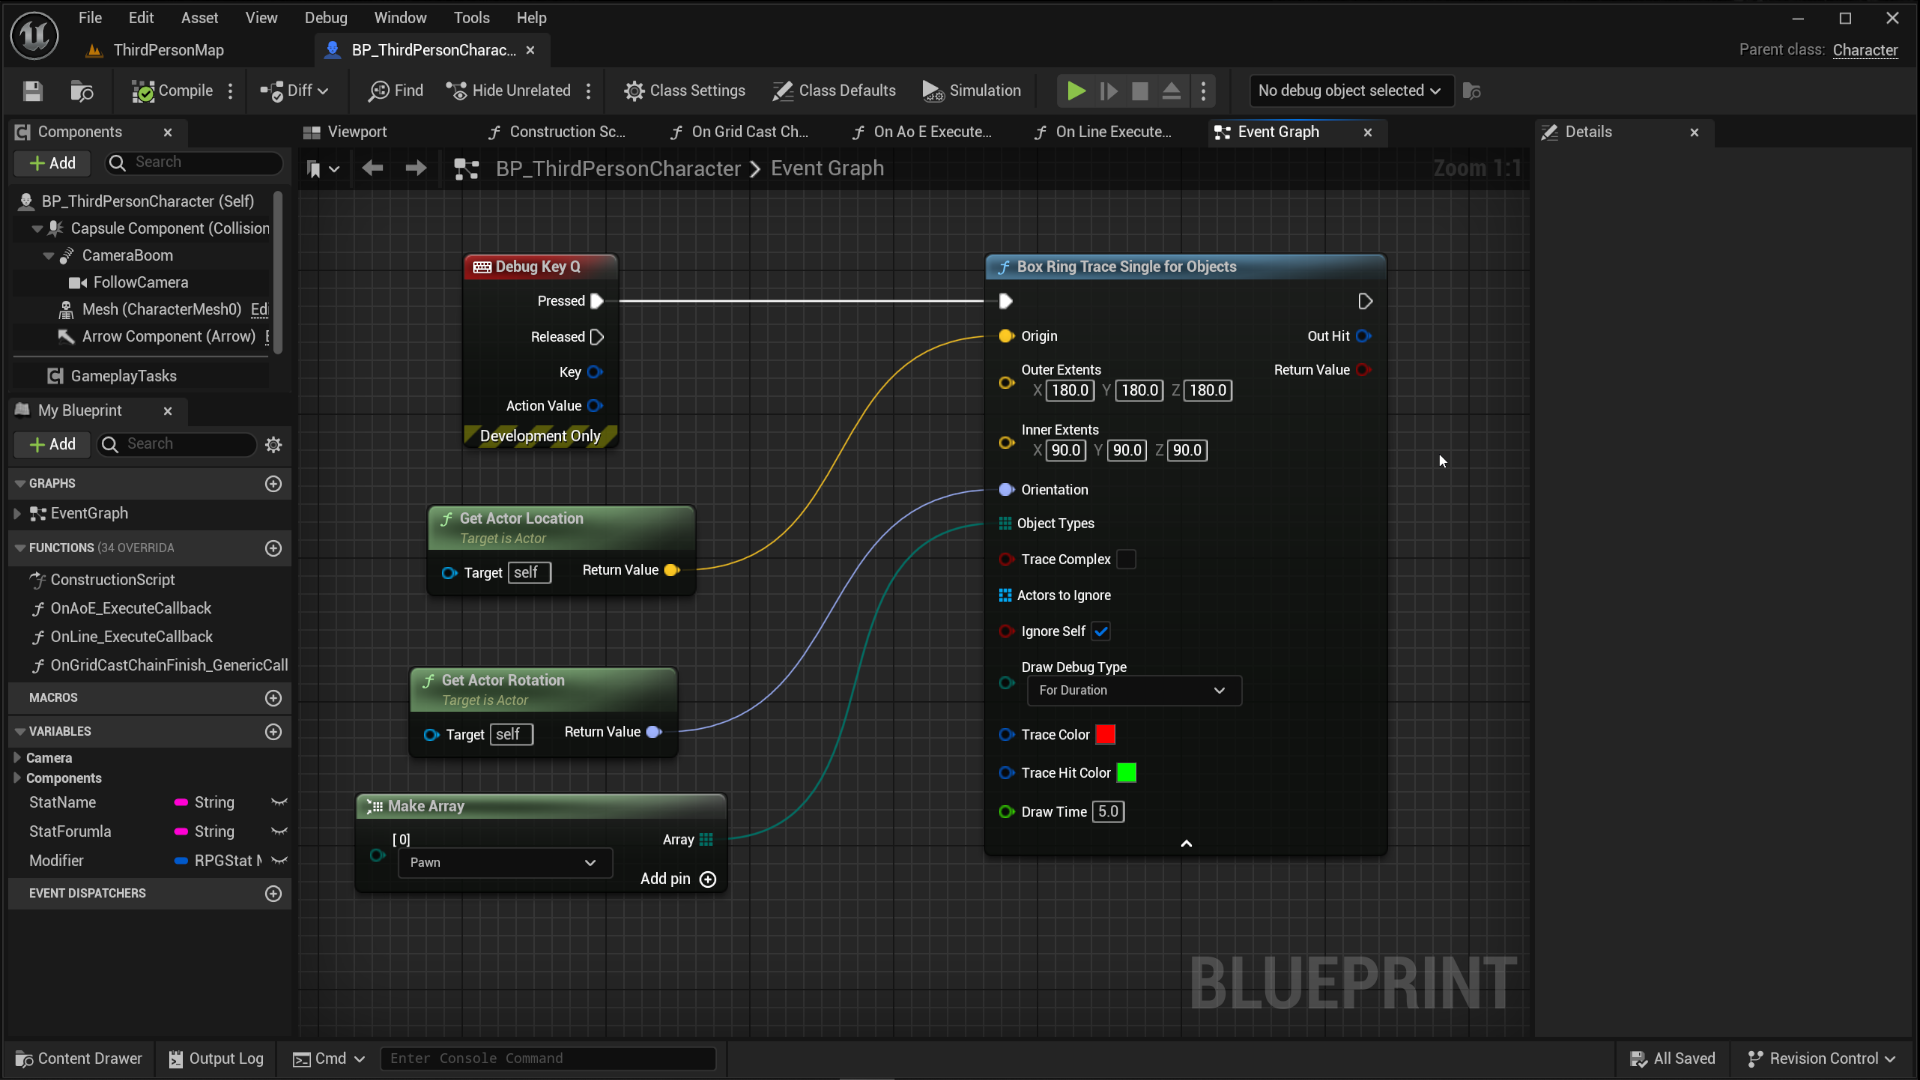
Task: Save the current blueprint asset
Action: pyautogui.click(x=33, y=91)
